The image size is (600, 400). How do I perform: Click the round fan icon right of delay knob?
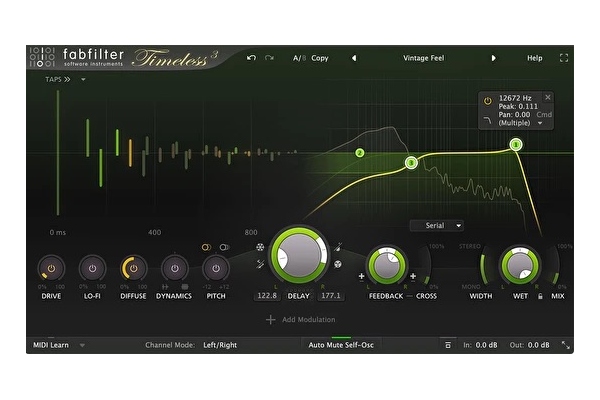pos(338,264)
